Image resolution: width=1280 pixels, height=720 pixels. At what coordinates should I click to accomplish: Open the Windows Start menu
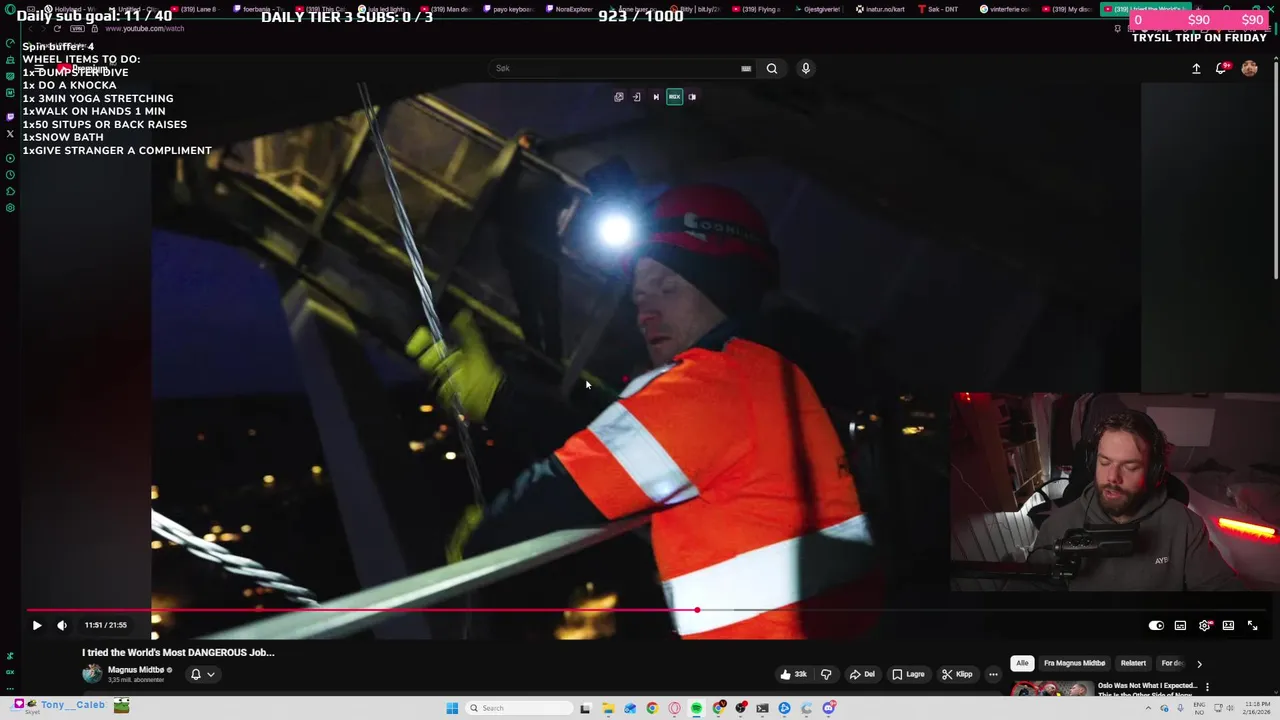(x=452, y=708)
